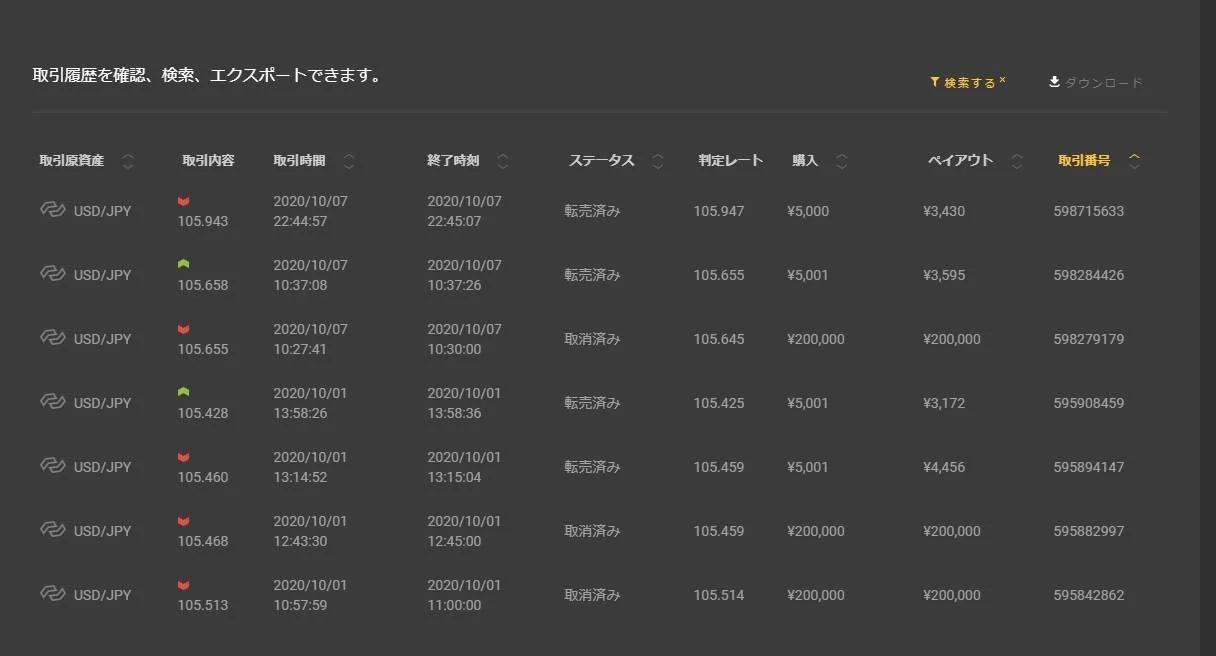Select trade number 598284426
This screenshot has height=656, width=1216.
click(x=1088, y=275)
